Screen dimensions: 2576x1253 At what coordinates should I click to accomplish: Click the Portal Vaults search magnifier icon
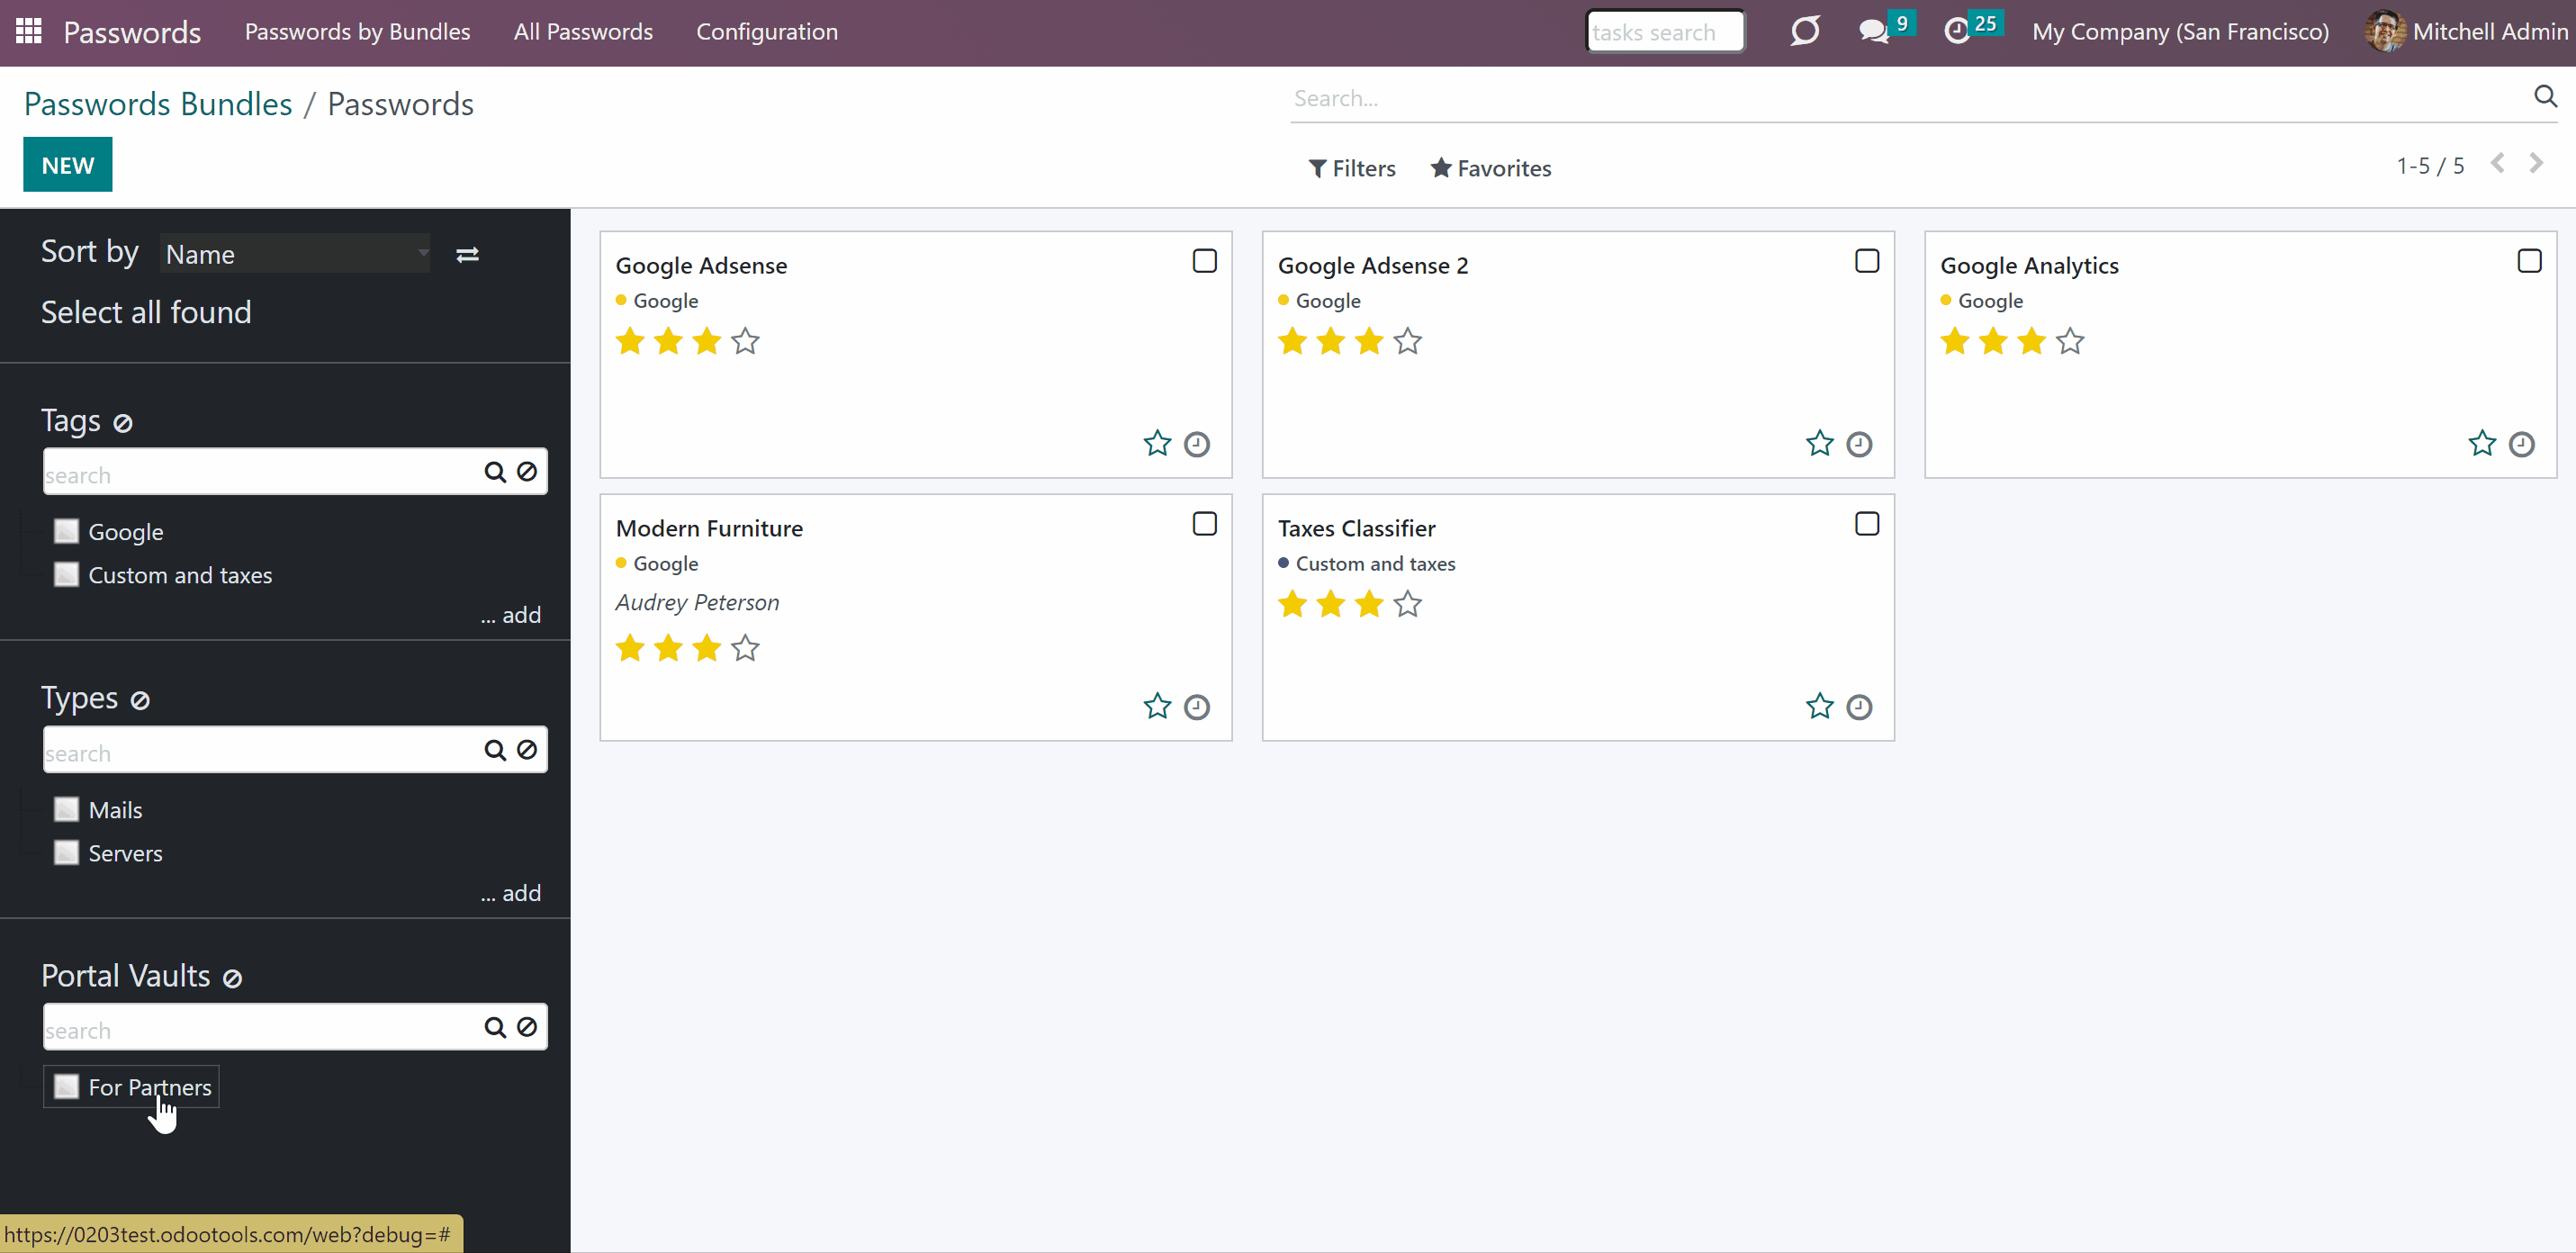point(495,1027)
